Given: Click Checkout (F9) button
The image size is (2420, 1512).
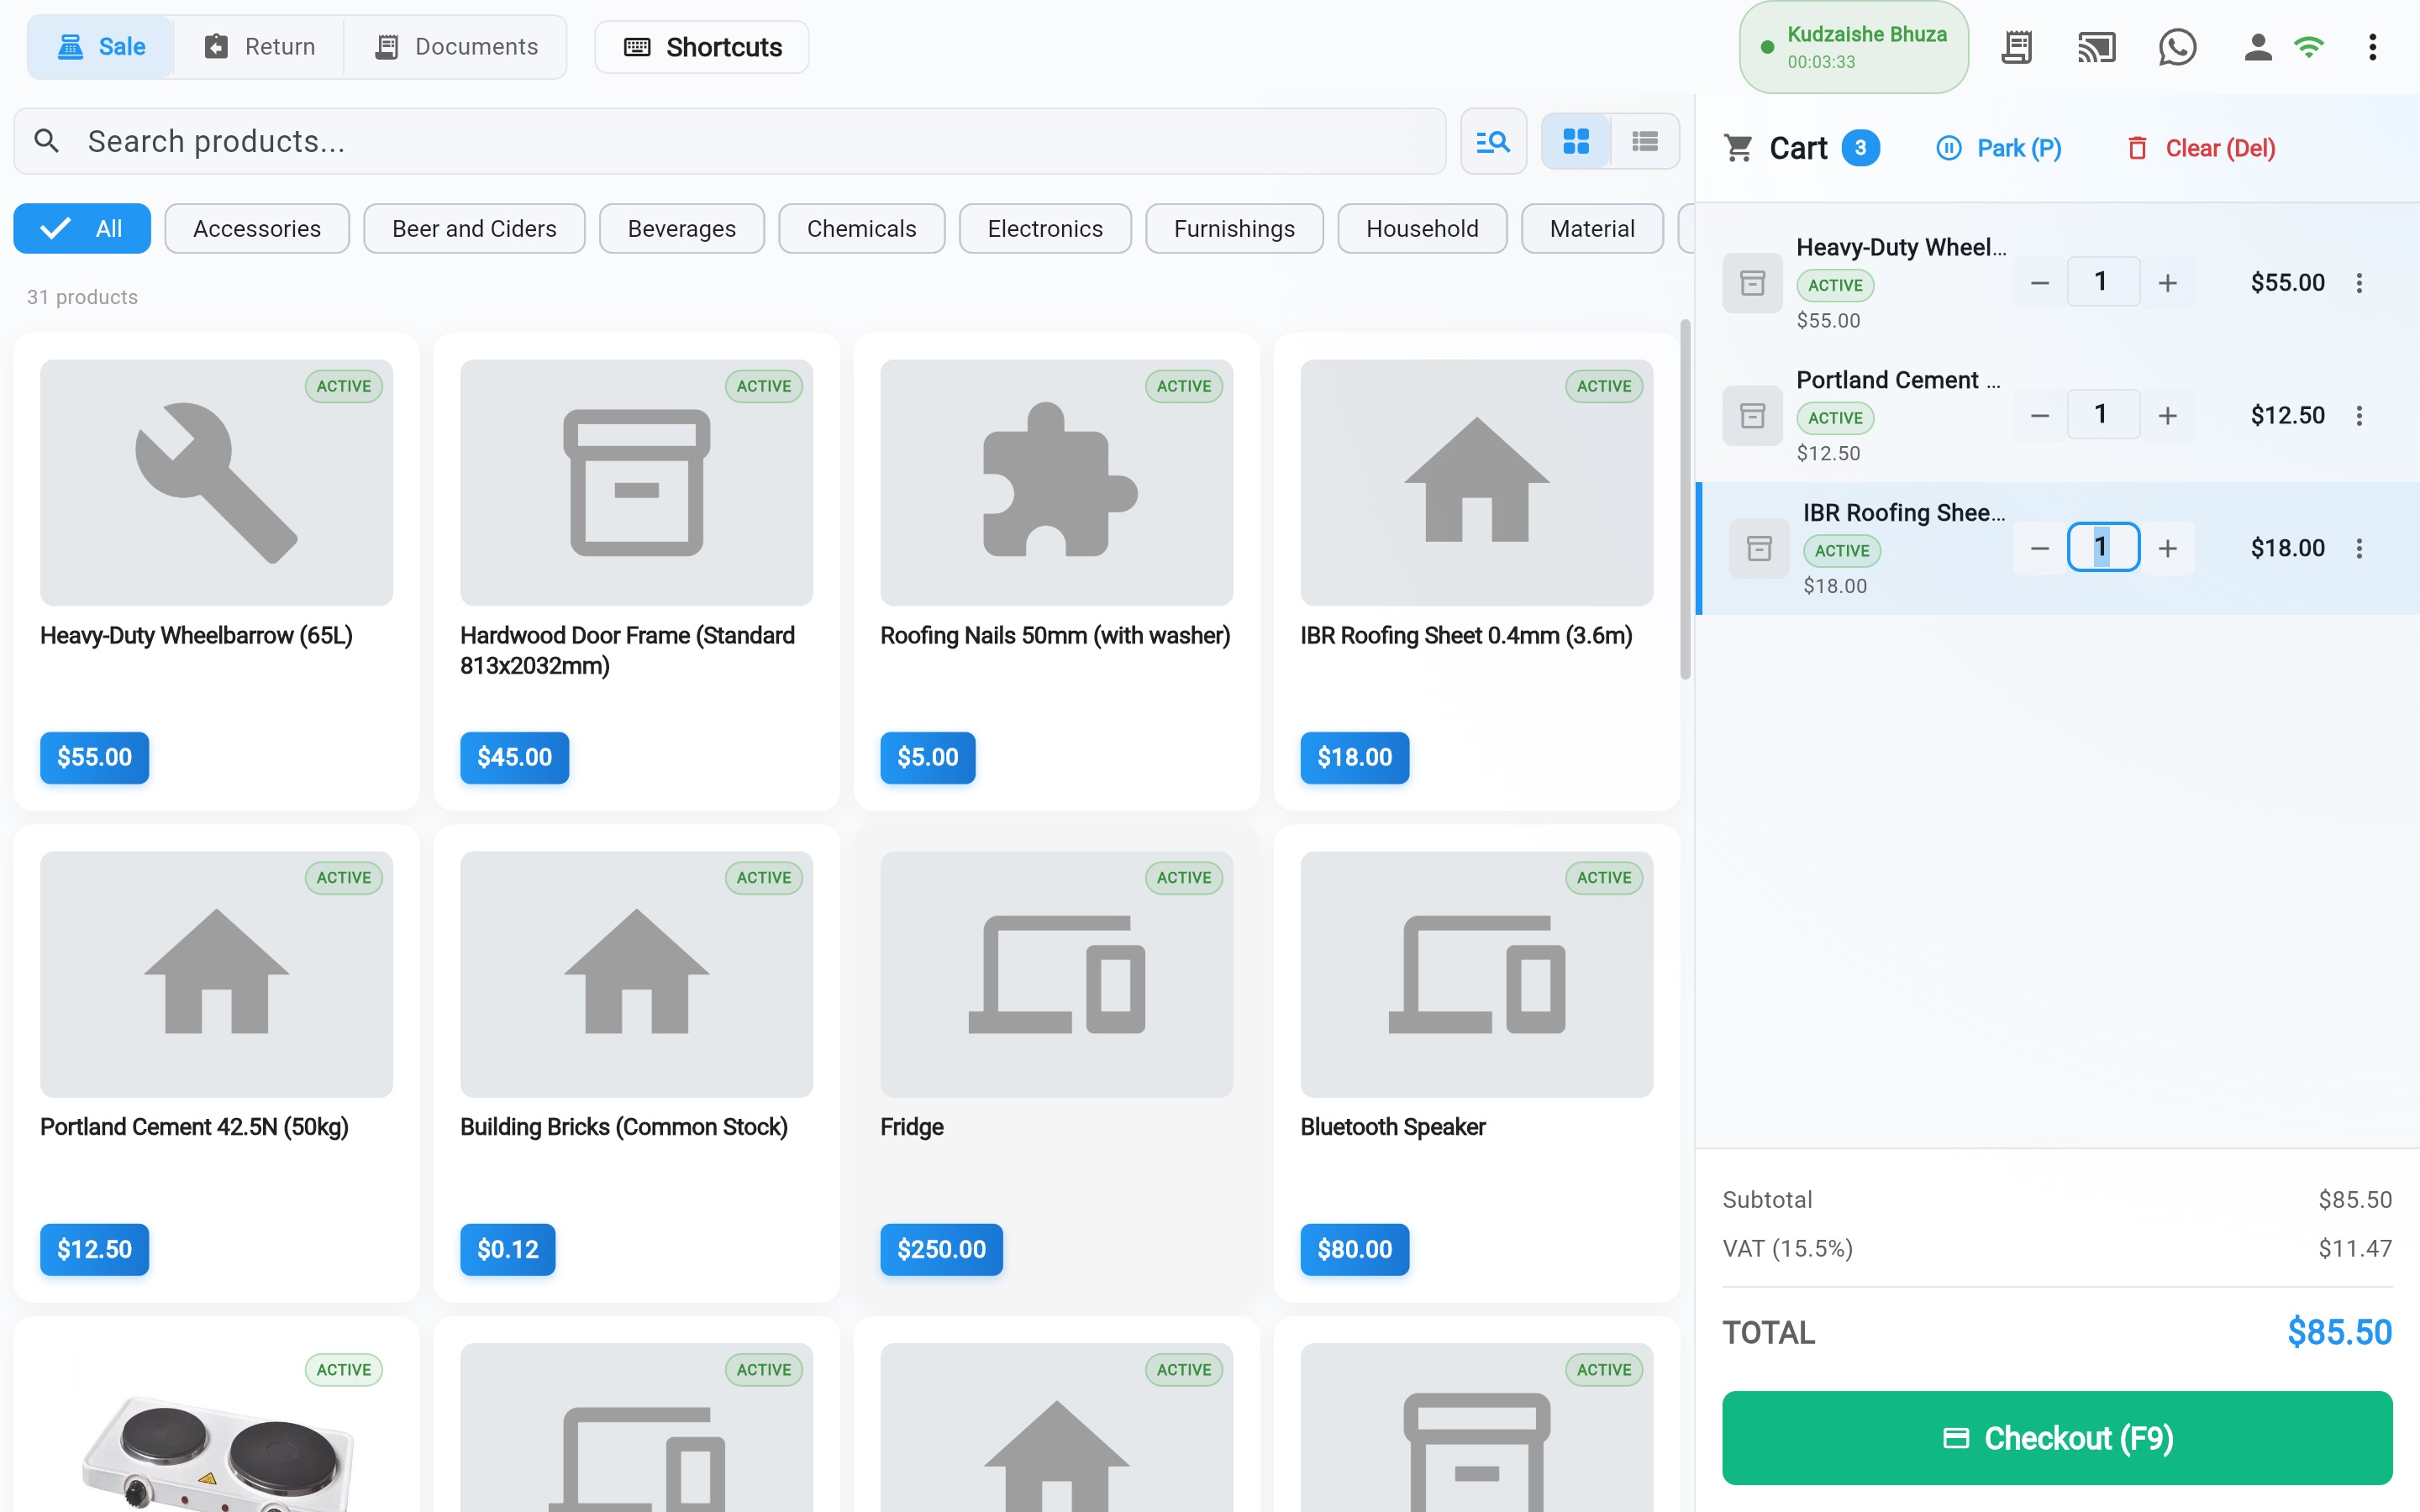Looking at the screenshot, I should tap(2057, 1437).
